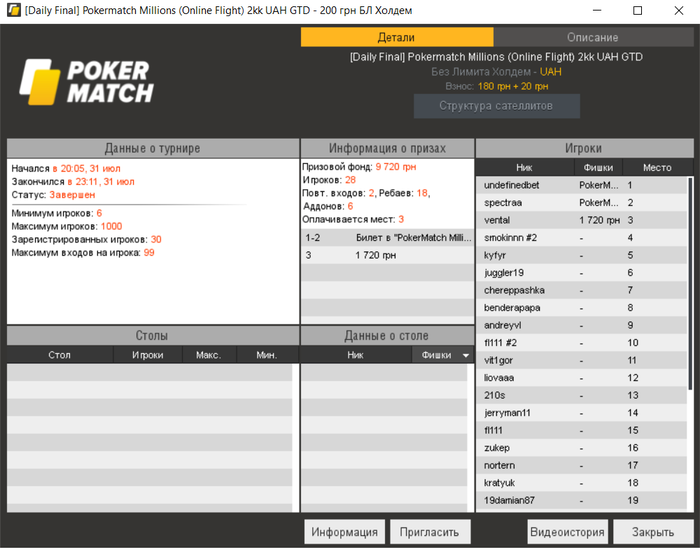Click prize row 1-2 Билет
This screenshot has height=552, width=700.
[x=388, y=238]
